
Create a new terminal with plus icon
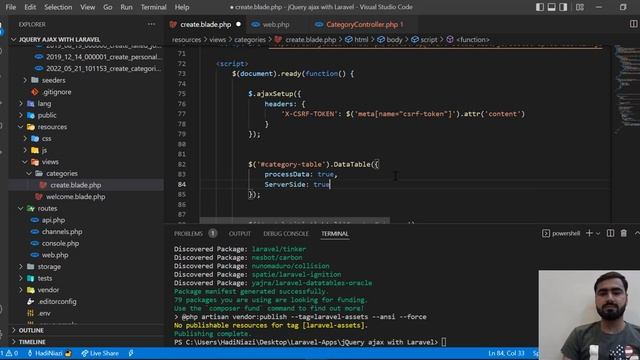pos(589,233)
